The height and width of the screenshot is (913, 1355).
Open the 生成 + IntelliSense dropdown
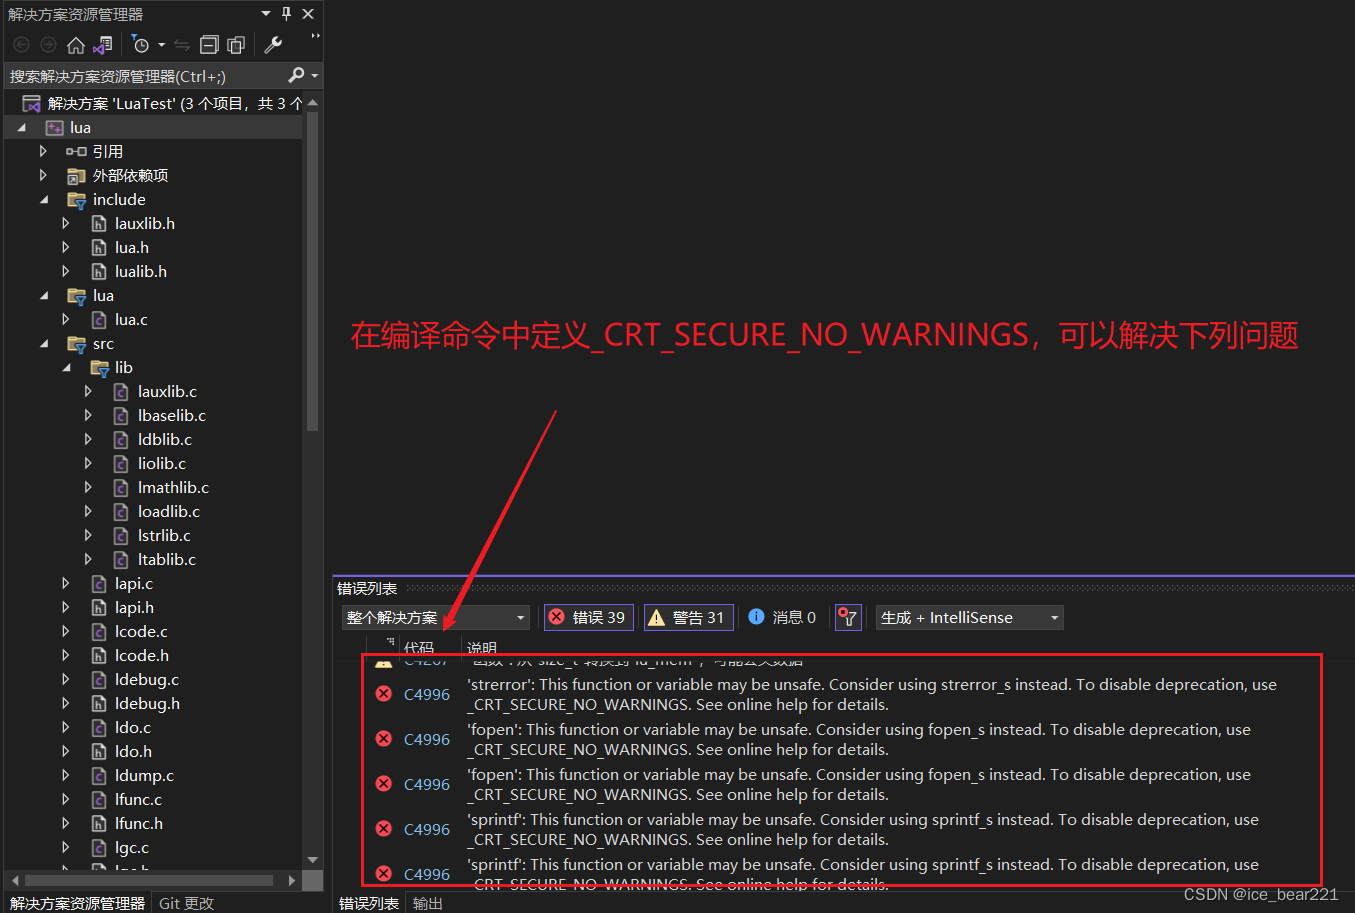968,617
